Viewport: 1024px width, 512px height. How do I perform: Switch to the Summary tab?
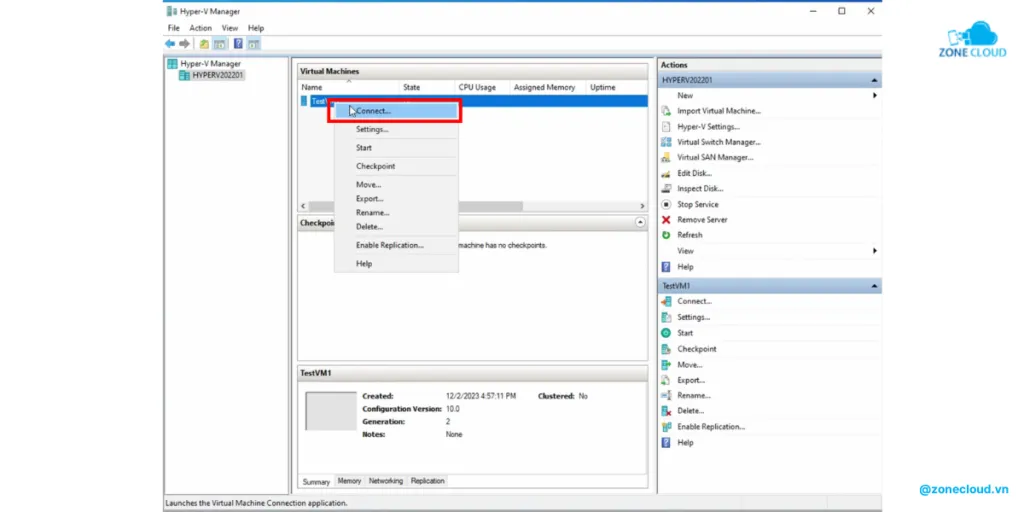[x=316, y=482]
